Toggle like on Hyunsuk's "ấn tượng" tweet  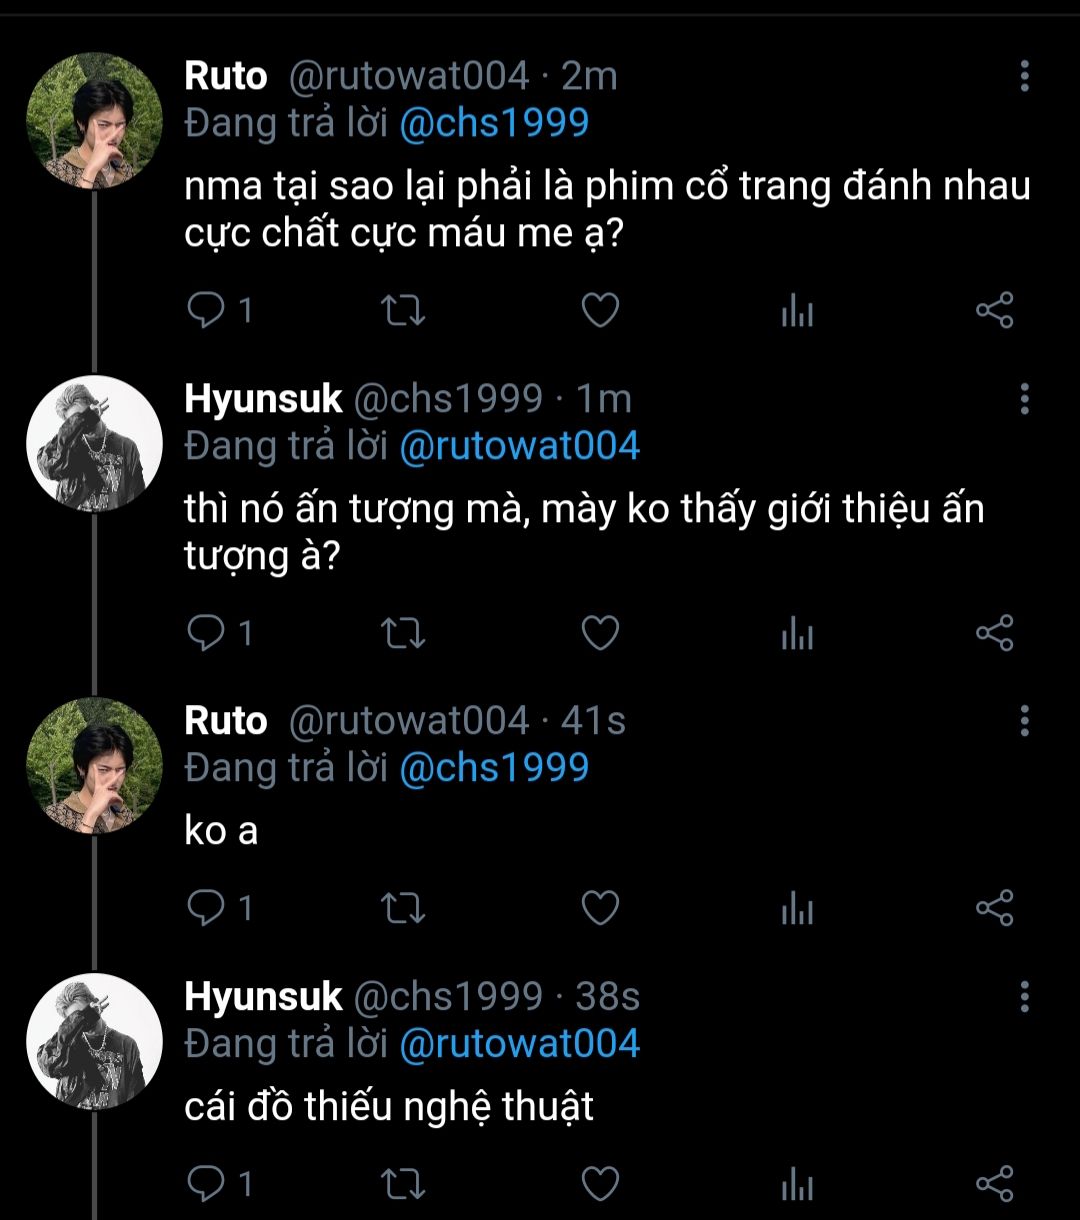pyautogui.click(x=600, y=634)
